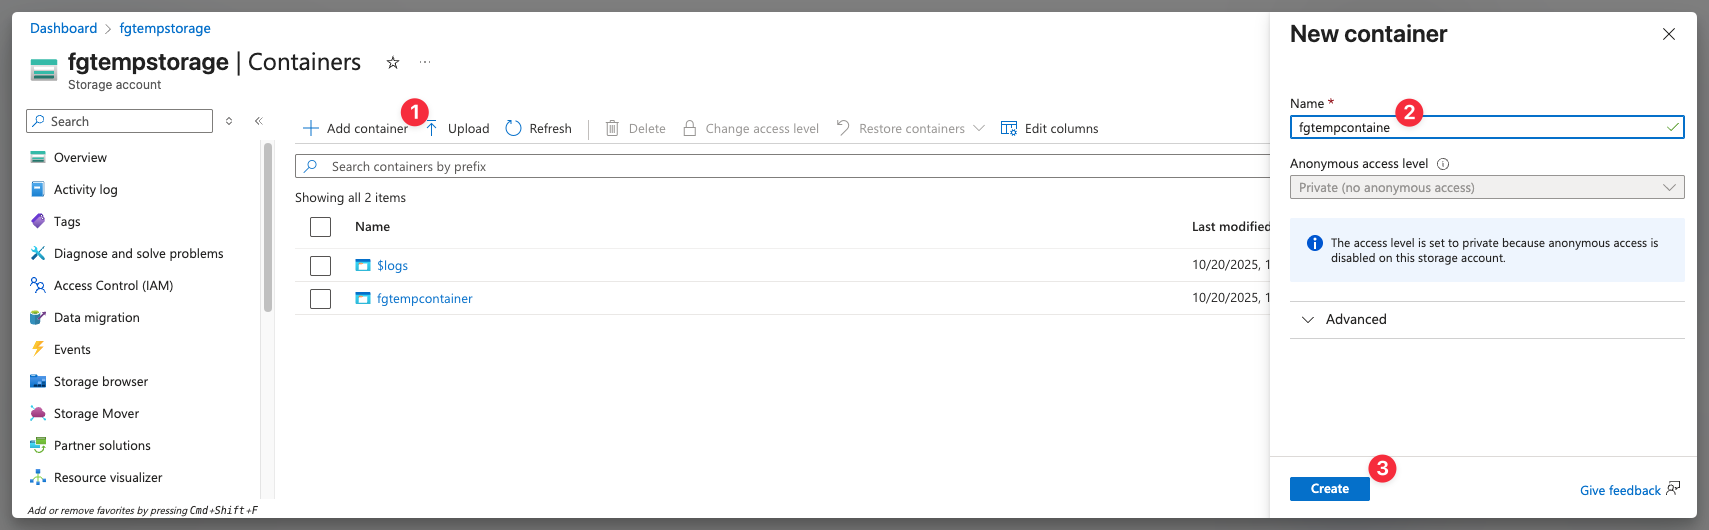The width and height of the screenshot is (1709, 530).
Task: Click the info icon beside Anonymous access level
Action: coord(1443,164)
